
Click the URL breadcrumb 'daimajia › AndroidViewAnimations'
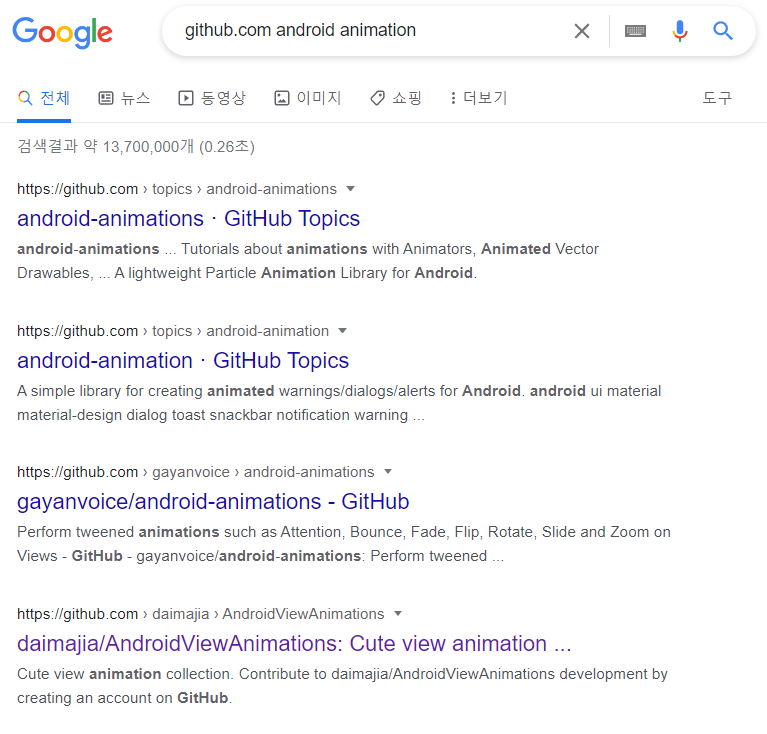268,614
